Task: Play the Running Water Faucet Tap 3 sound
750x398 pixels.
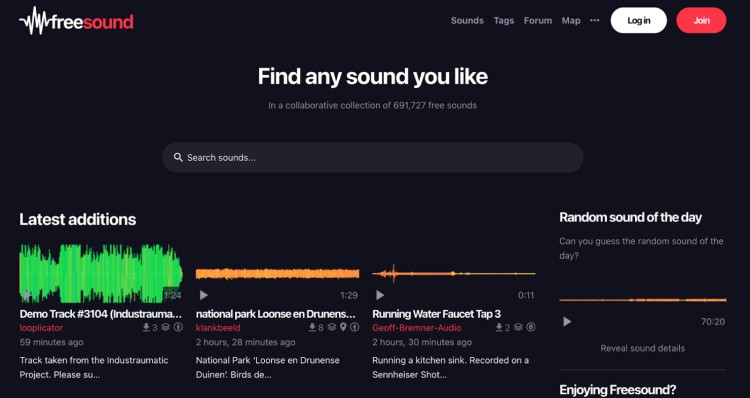Action: (x=380, y=295)
